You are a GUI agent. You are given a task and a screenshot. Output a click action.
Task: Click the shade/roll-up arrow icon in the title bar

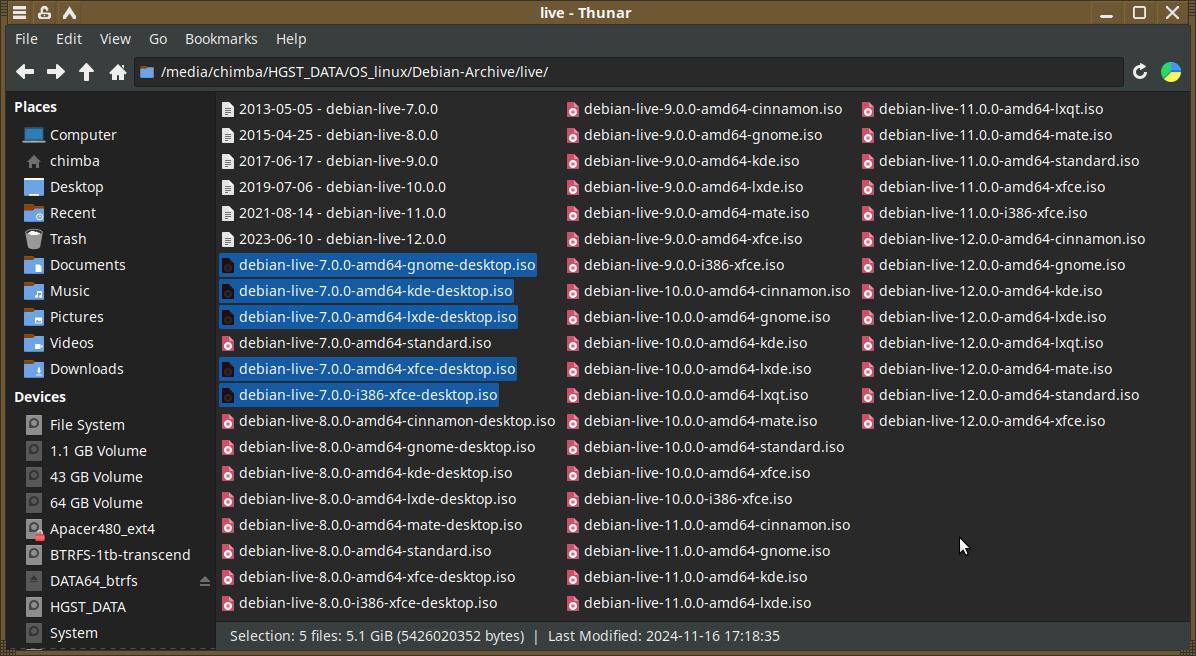(69, 12)
